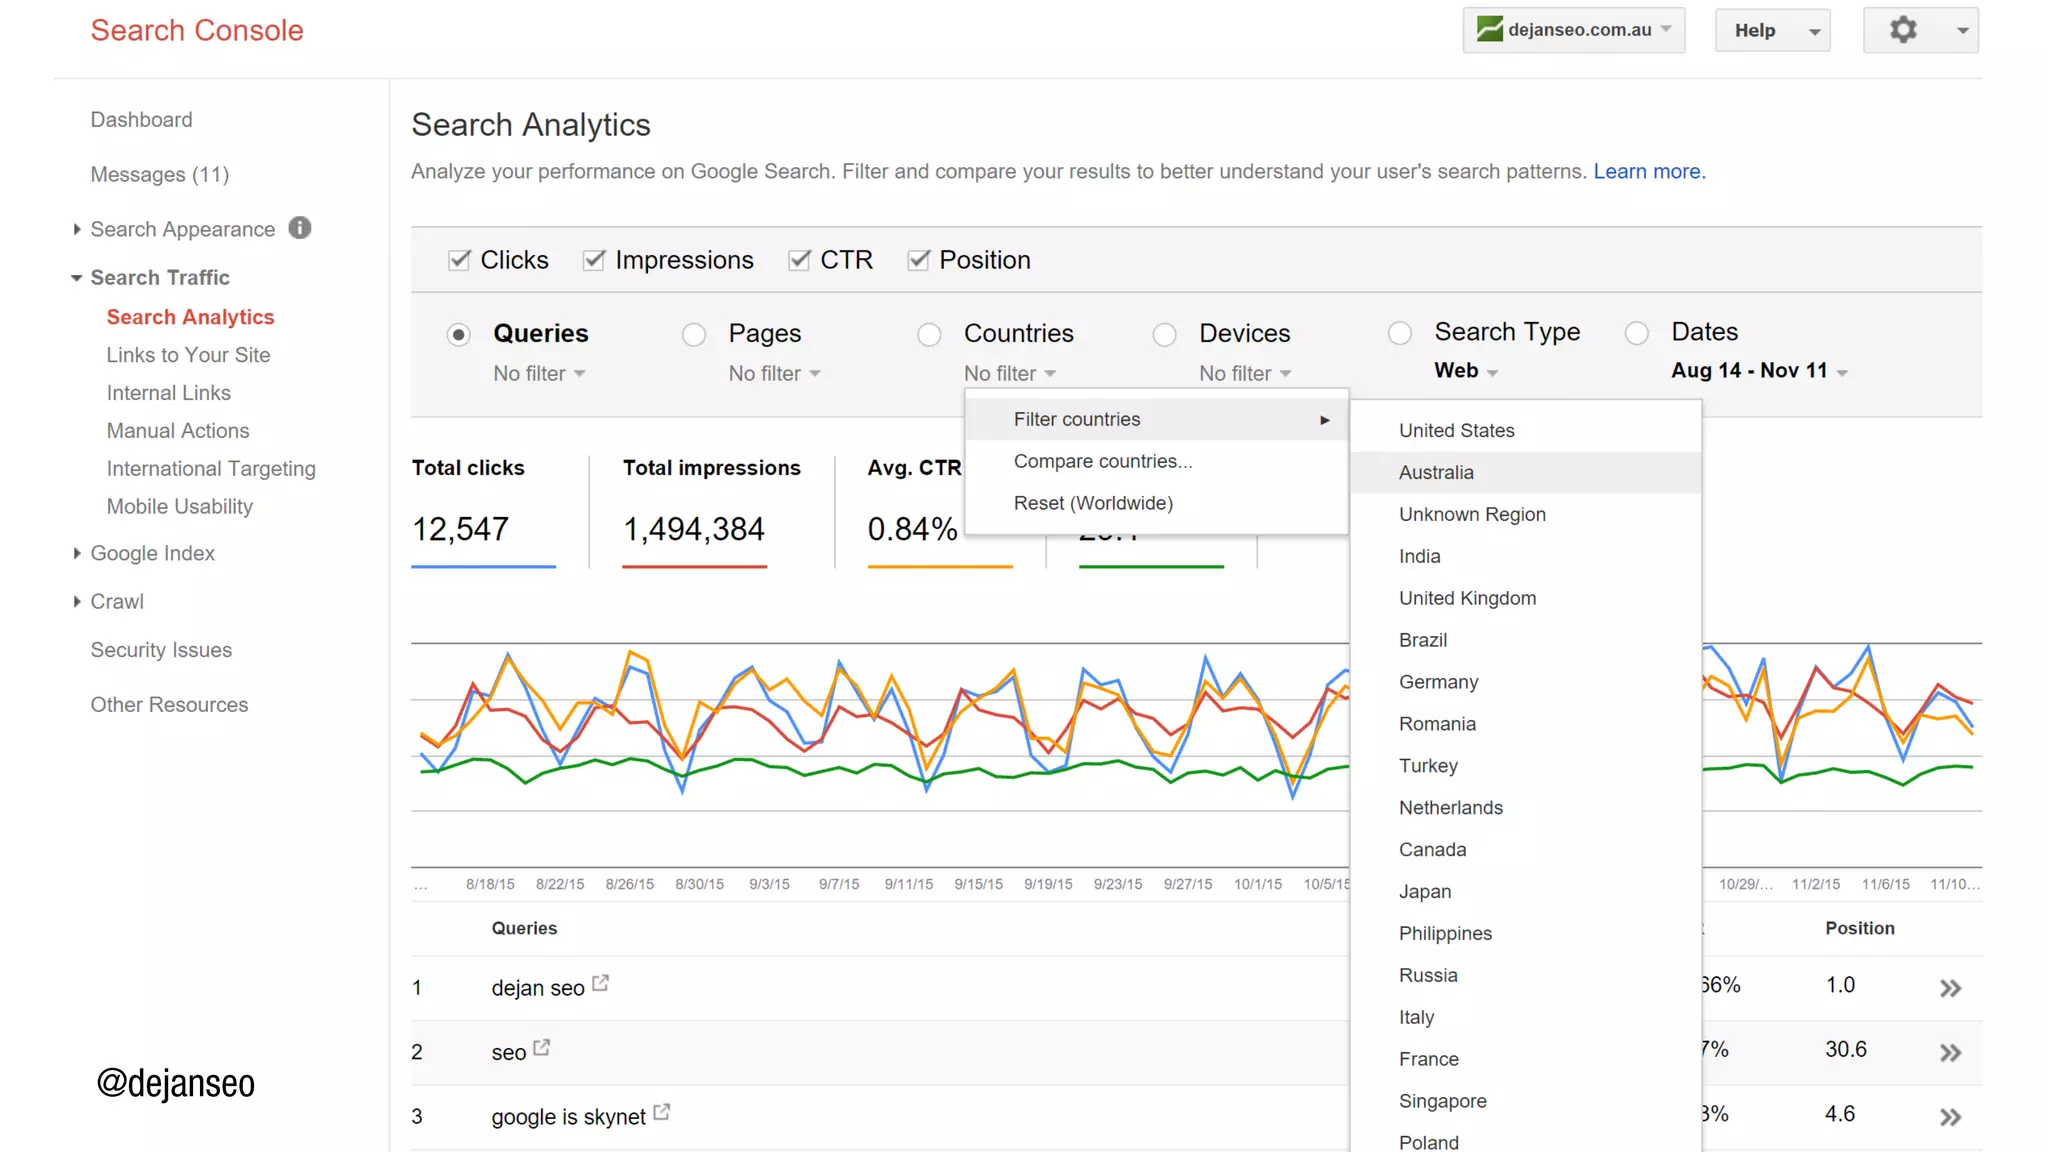Expand the Google Index sidebar section
The image size is (2048, 1152).
click(152, 553)
